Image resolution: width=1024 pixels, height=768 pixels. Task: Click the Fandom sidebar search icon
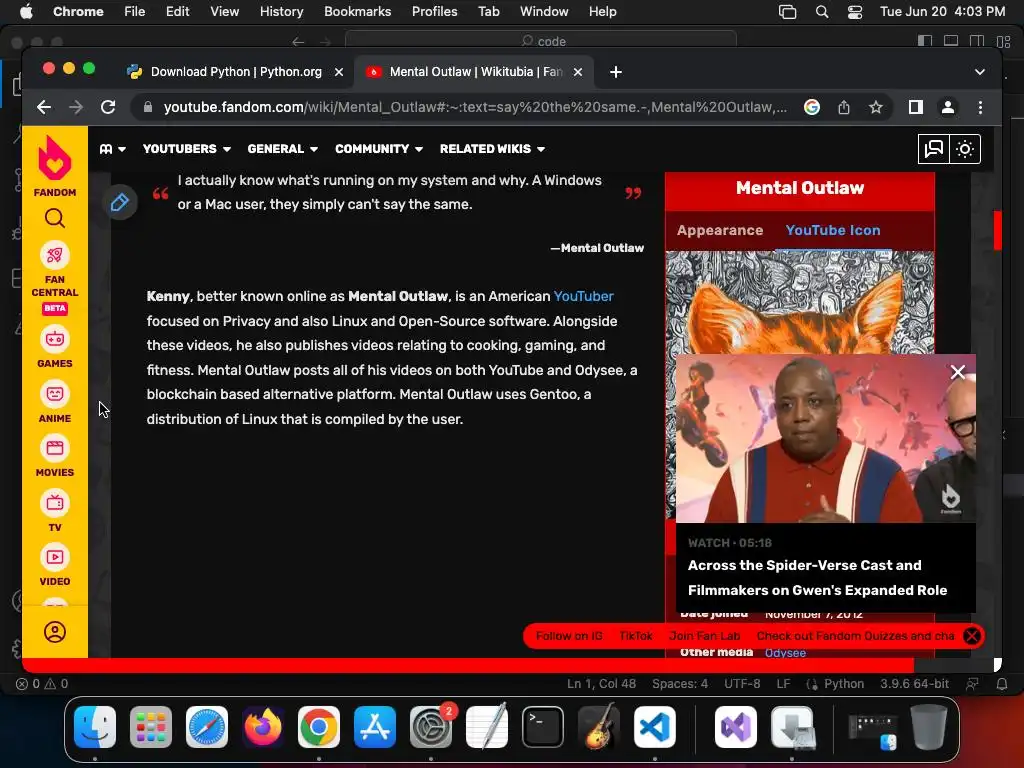(55, 218)
